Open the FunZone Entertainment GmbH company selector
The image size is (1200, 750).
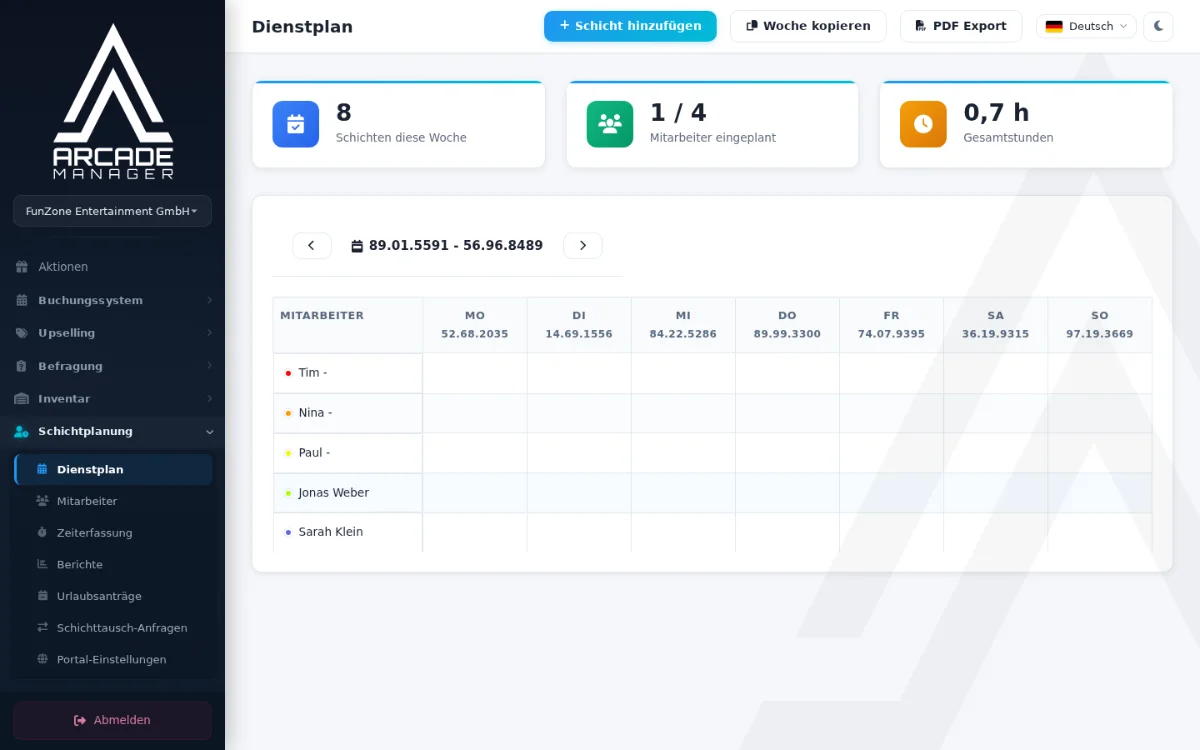(x=112, y=211)
